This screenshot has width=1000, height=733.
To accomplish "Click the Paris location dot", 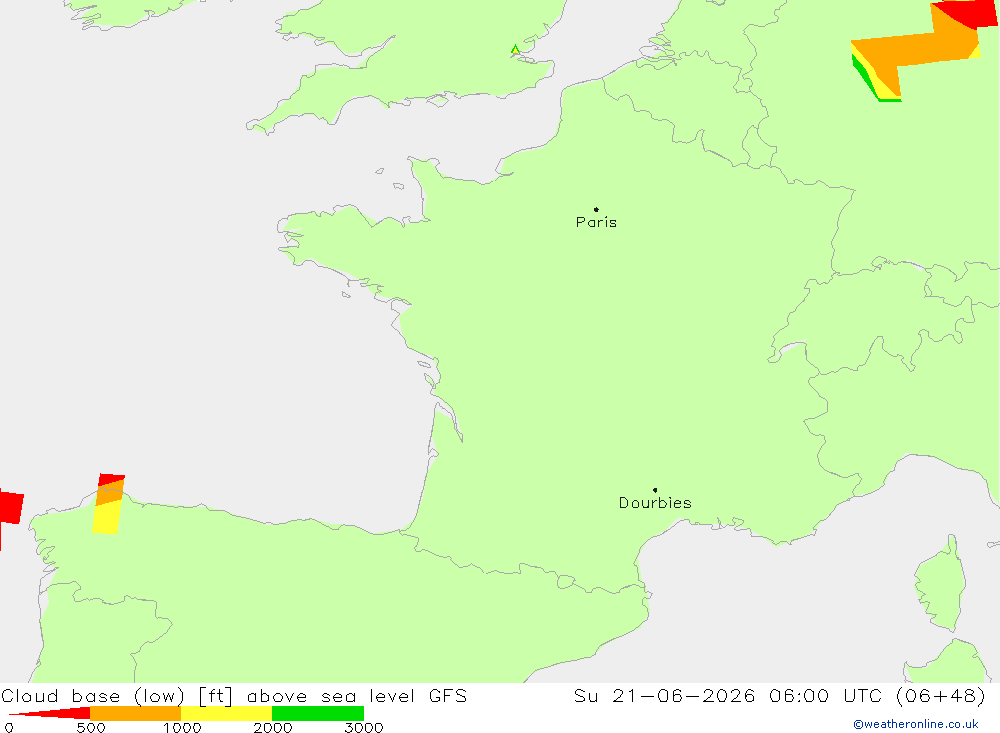I will click(x=596, y=209).
